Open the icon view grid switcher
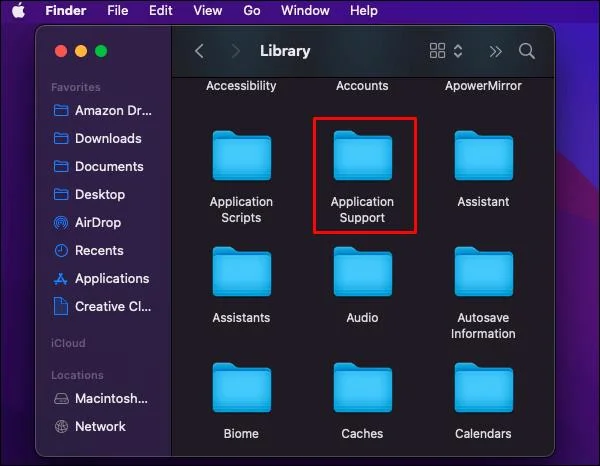 point(437,51)
